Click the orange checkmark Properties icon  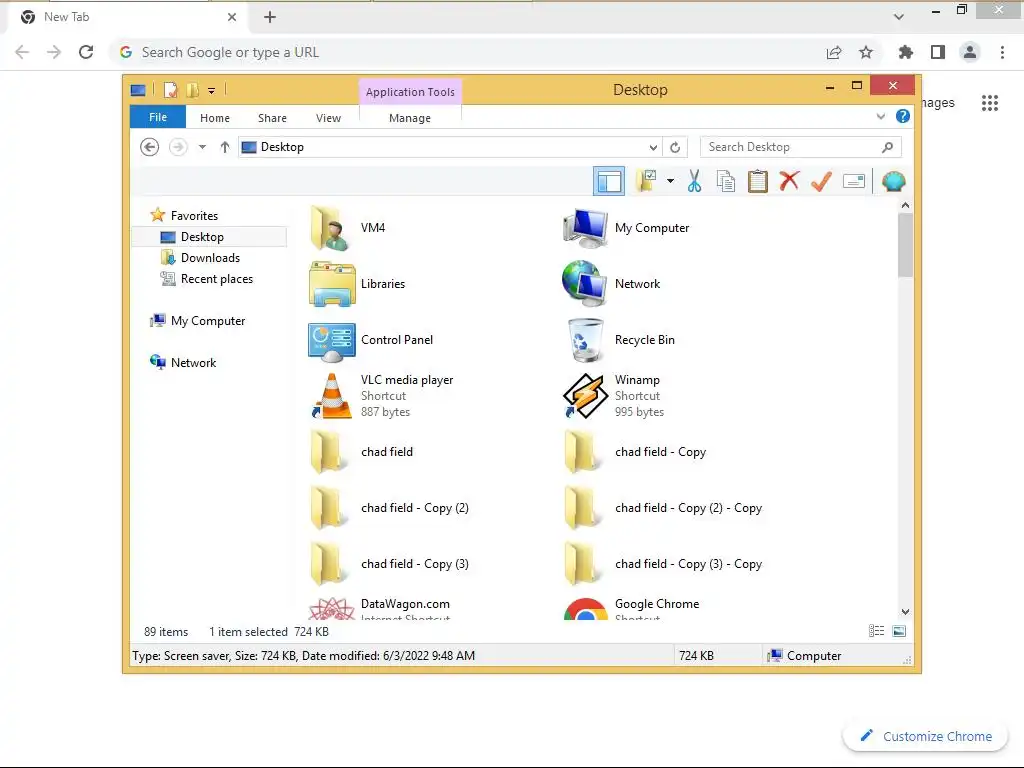(x=821, y=182)
